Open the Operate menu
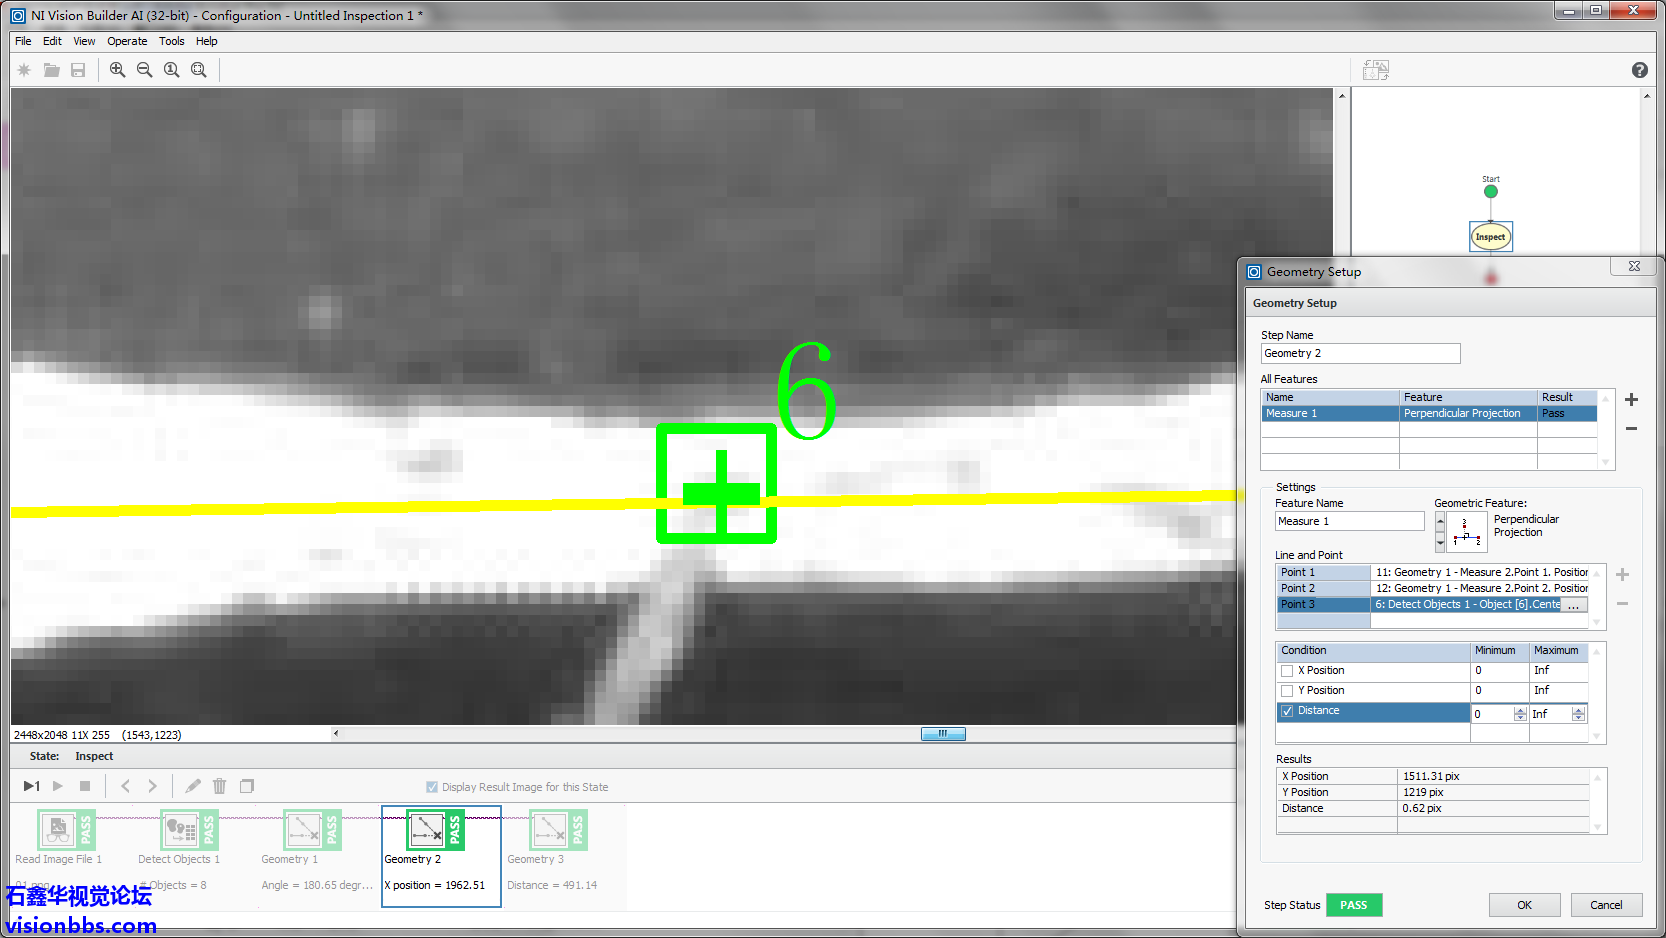1666x938 pixels. [127, 41]
